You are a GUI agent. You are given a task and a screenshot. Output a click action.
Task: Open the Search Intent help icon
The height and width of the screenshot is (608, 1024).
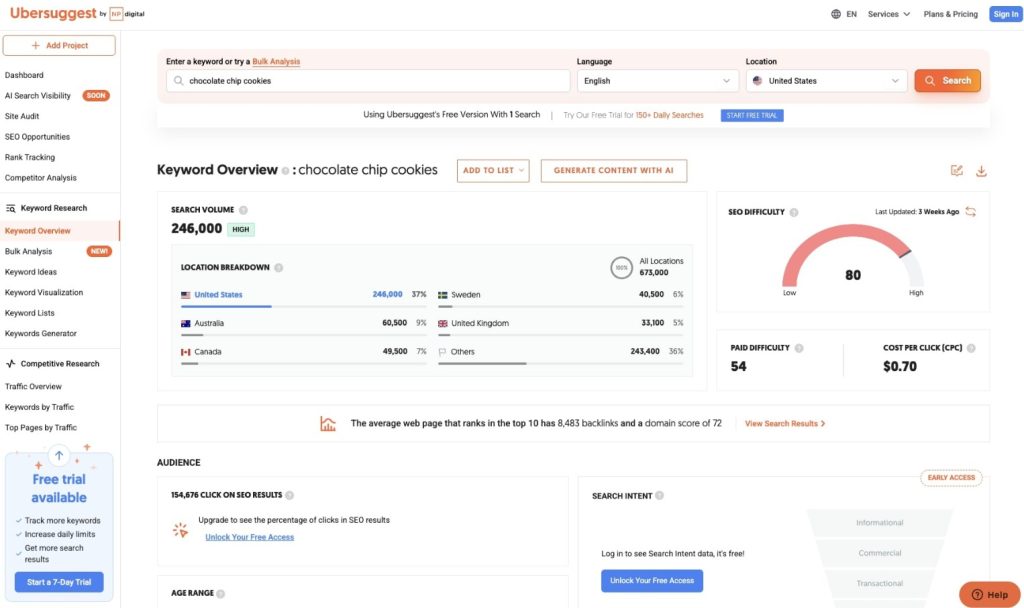coord(660,496)
